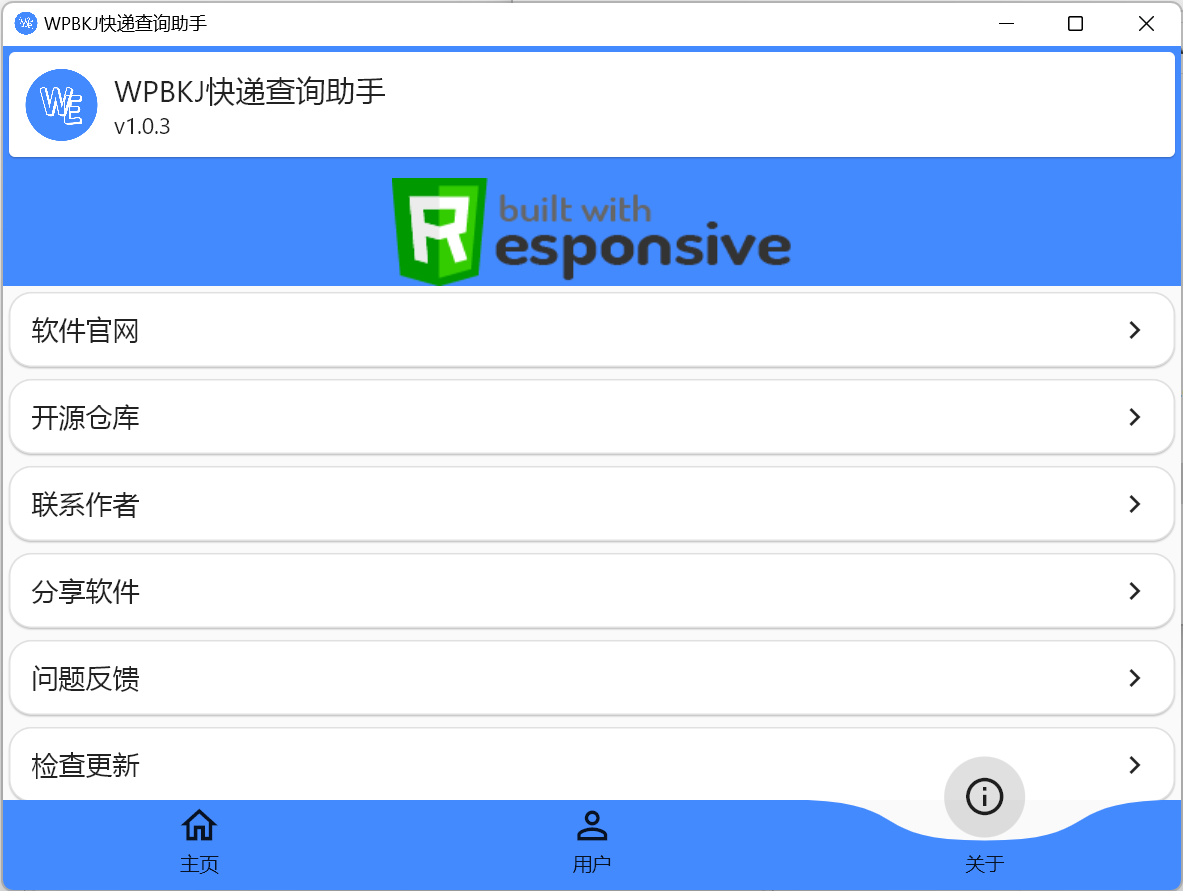The image size is (1183, 891).
Task: Maximize the WPBKJ window
Action: [x=1076, y=23]
